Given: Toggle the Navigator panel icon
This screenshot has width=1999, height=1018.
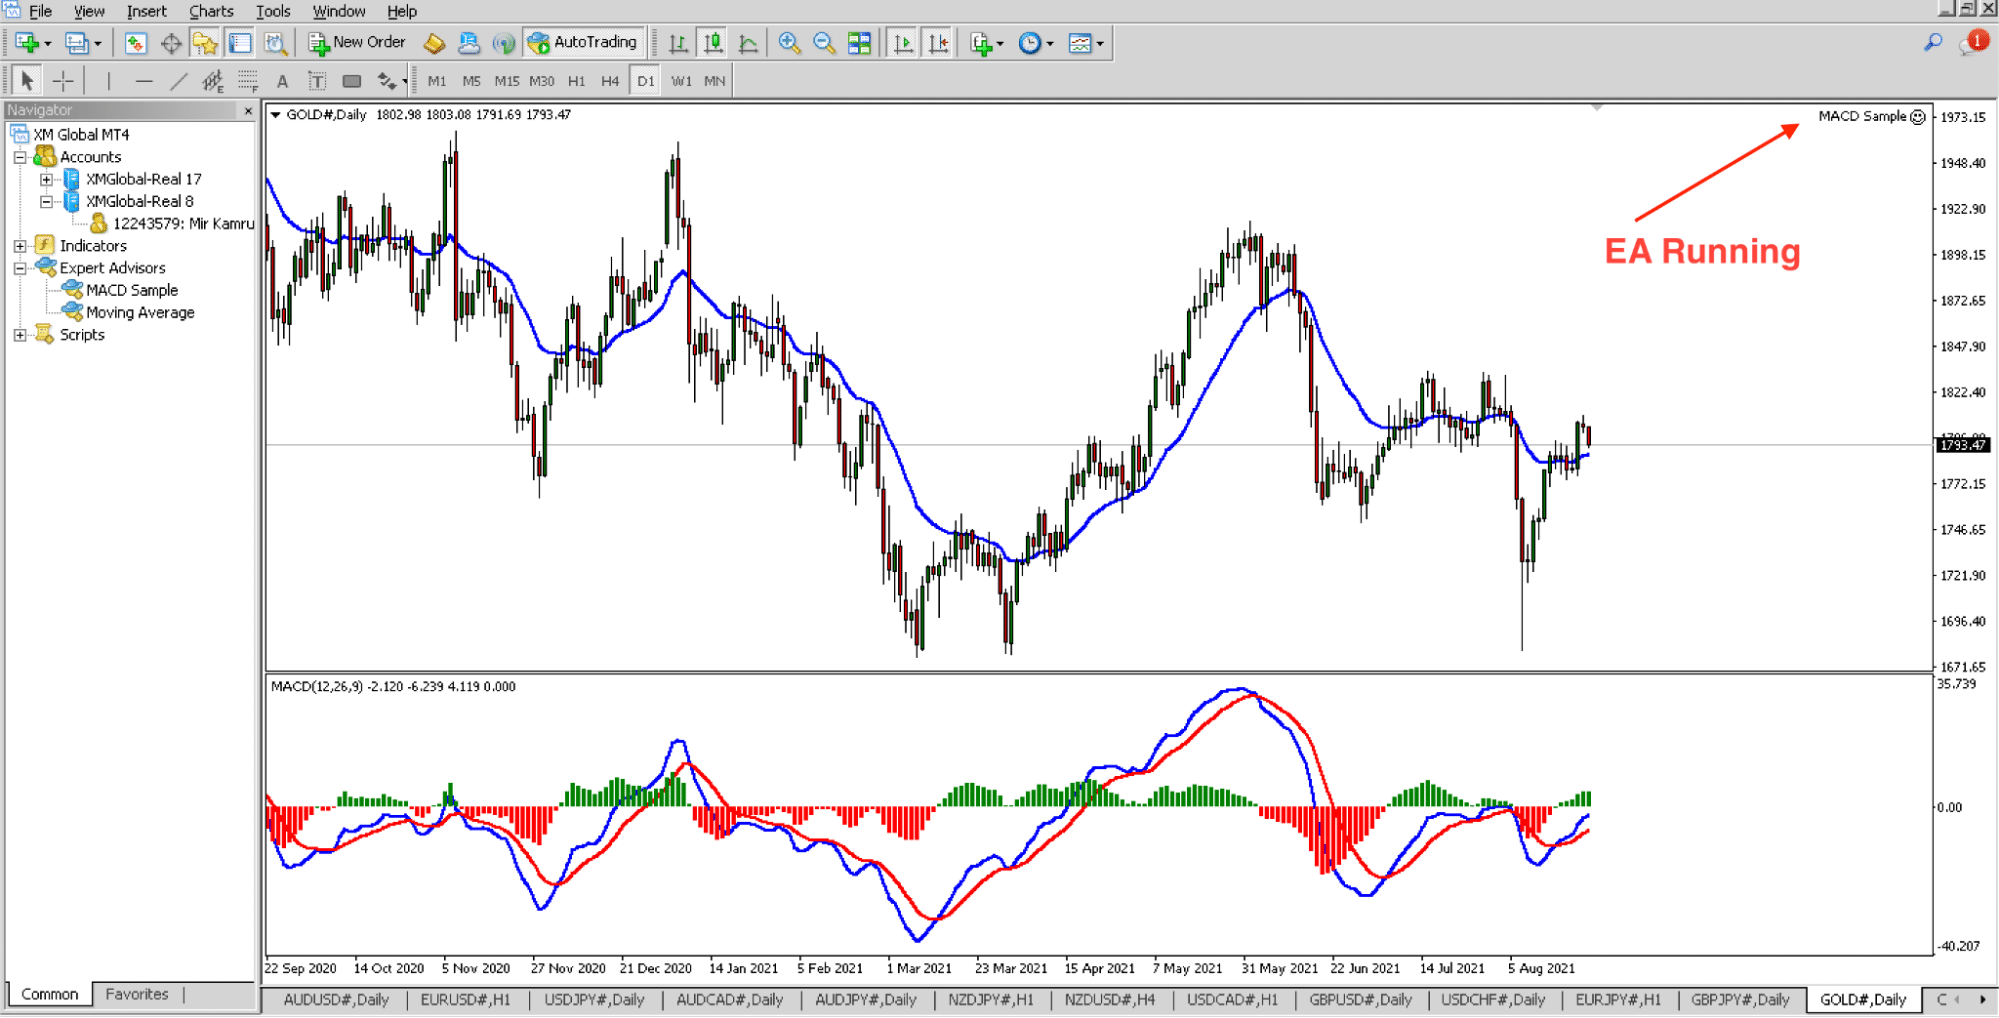Looking at the screenshot, I should [240, 43].
